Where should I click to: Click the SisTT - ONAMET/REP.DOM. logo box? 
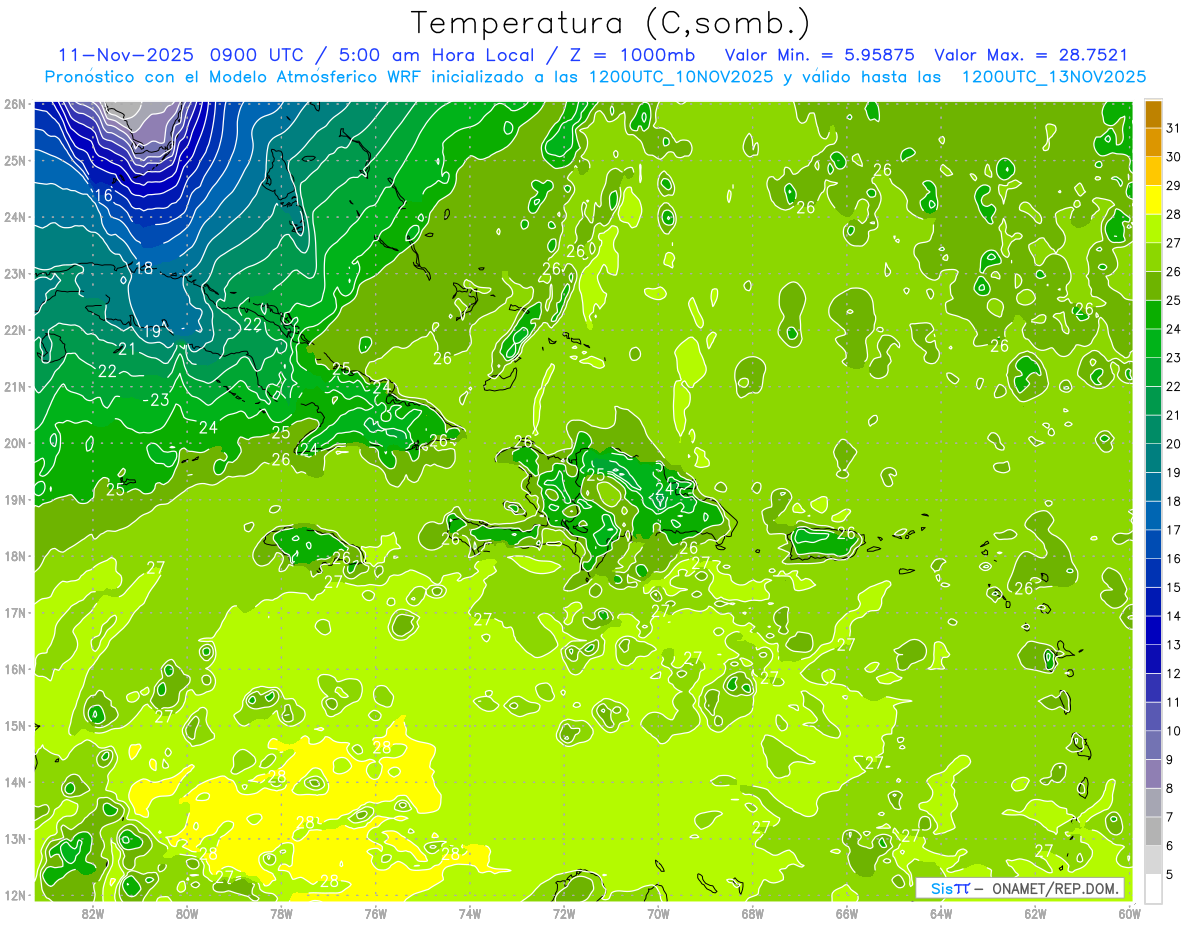pyautogui.click(x=1021, y=888)
